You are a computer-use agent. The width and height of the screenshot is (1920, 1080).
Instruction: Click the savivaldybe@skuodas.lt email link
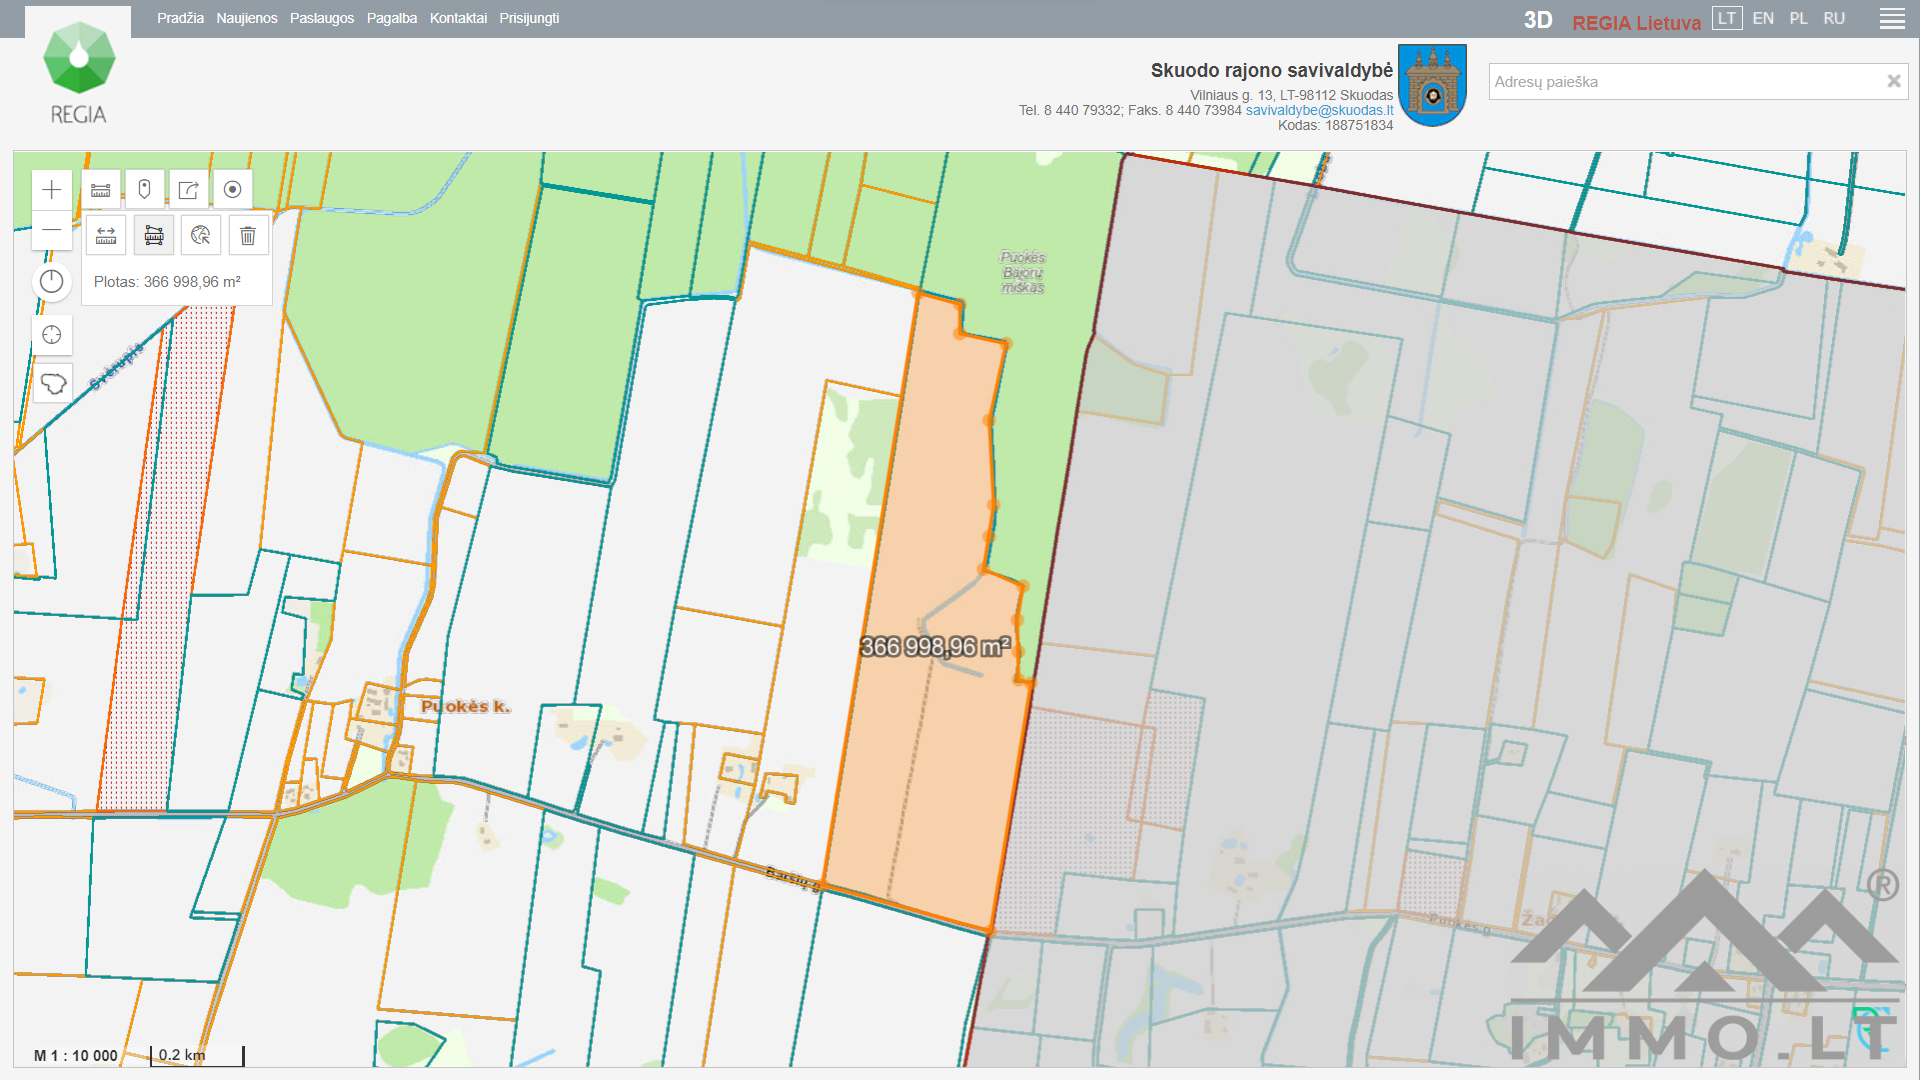click(x=1319, y=111)
